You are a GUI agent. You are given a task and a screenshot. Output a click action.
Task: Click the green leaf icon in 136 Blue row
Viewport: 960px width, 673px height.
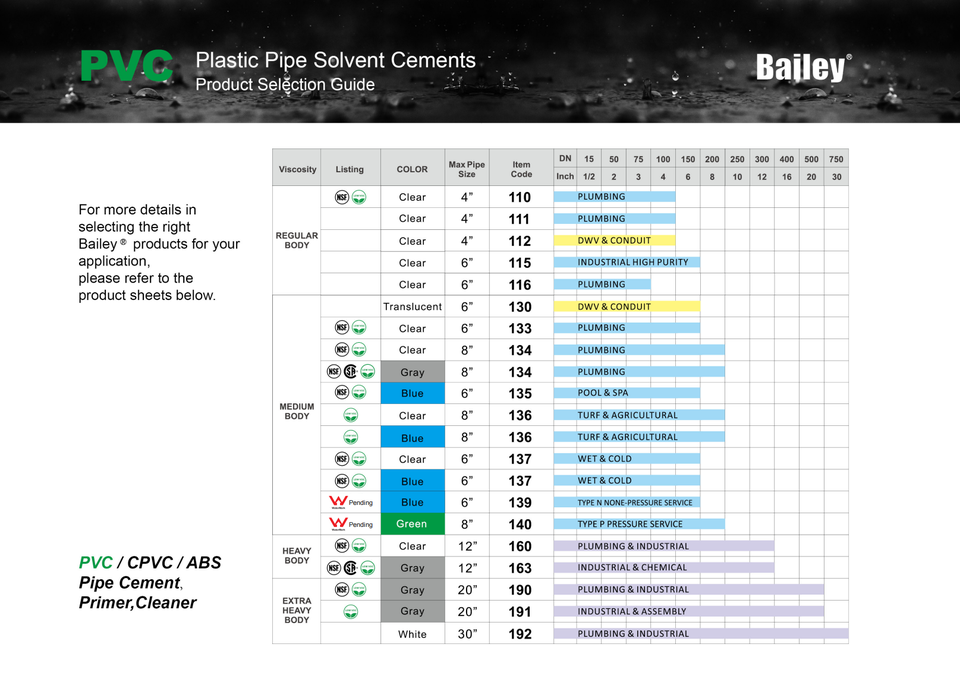coord(350,437)
